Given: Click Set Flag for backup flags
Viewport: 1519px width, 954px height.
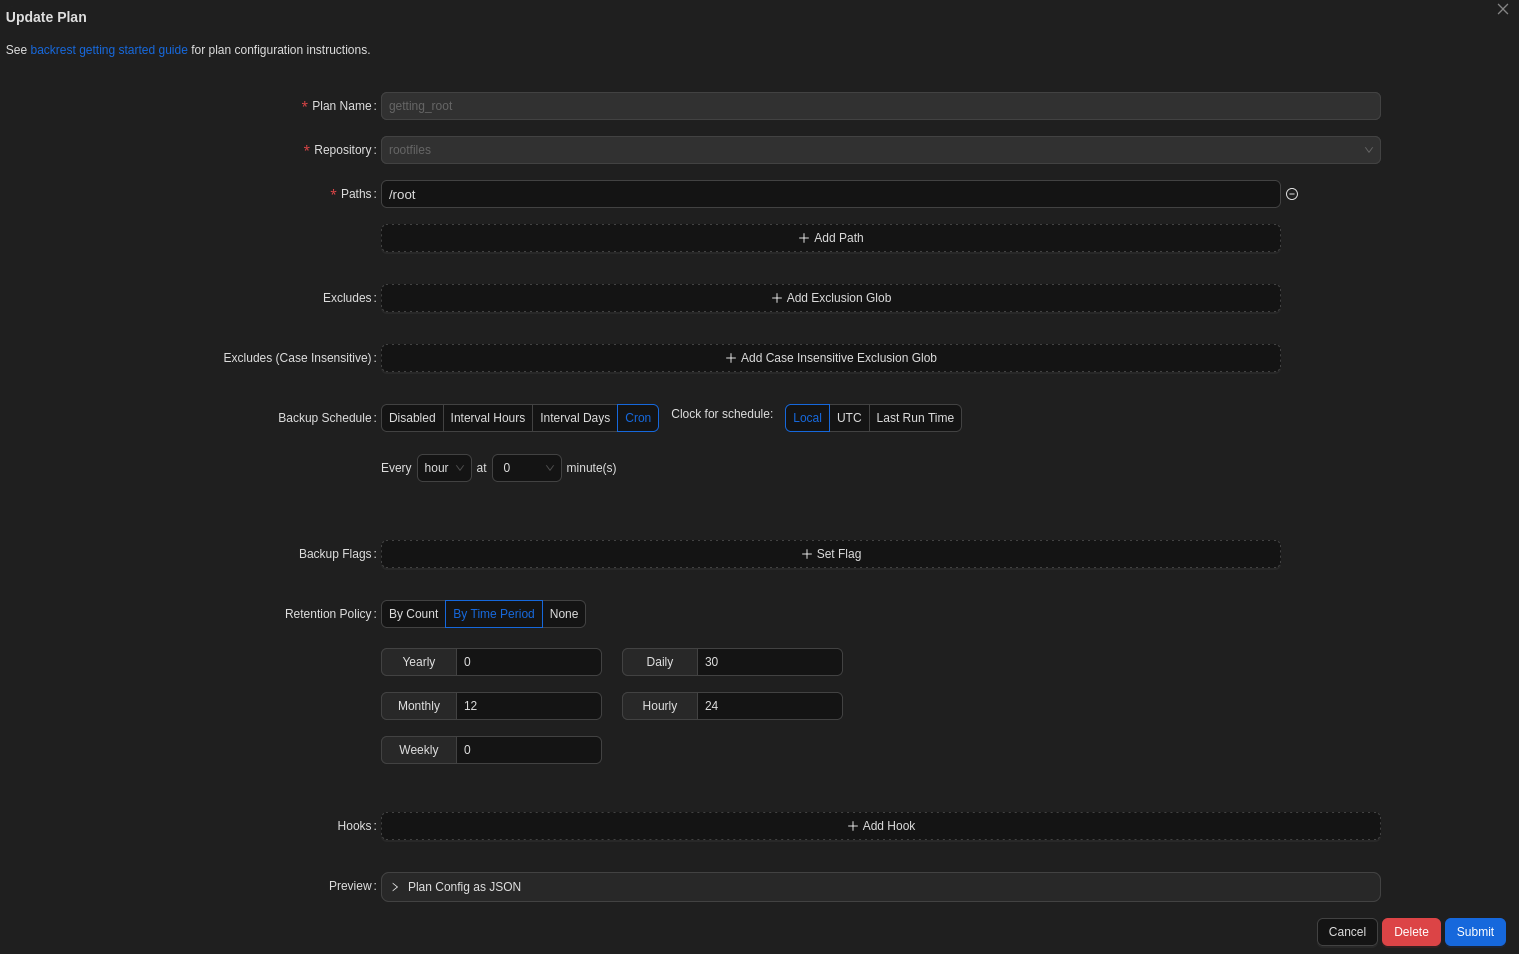Looking at the screenshot, I should [x=830, y=554].
